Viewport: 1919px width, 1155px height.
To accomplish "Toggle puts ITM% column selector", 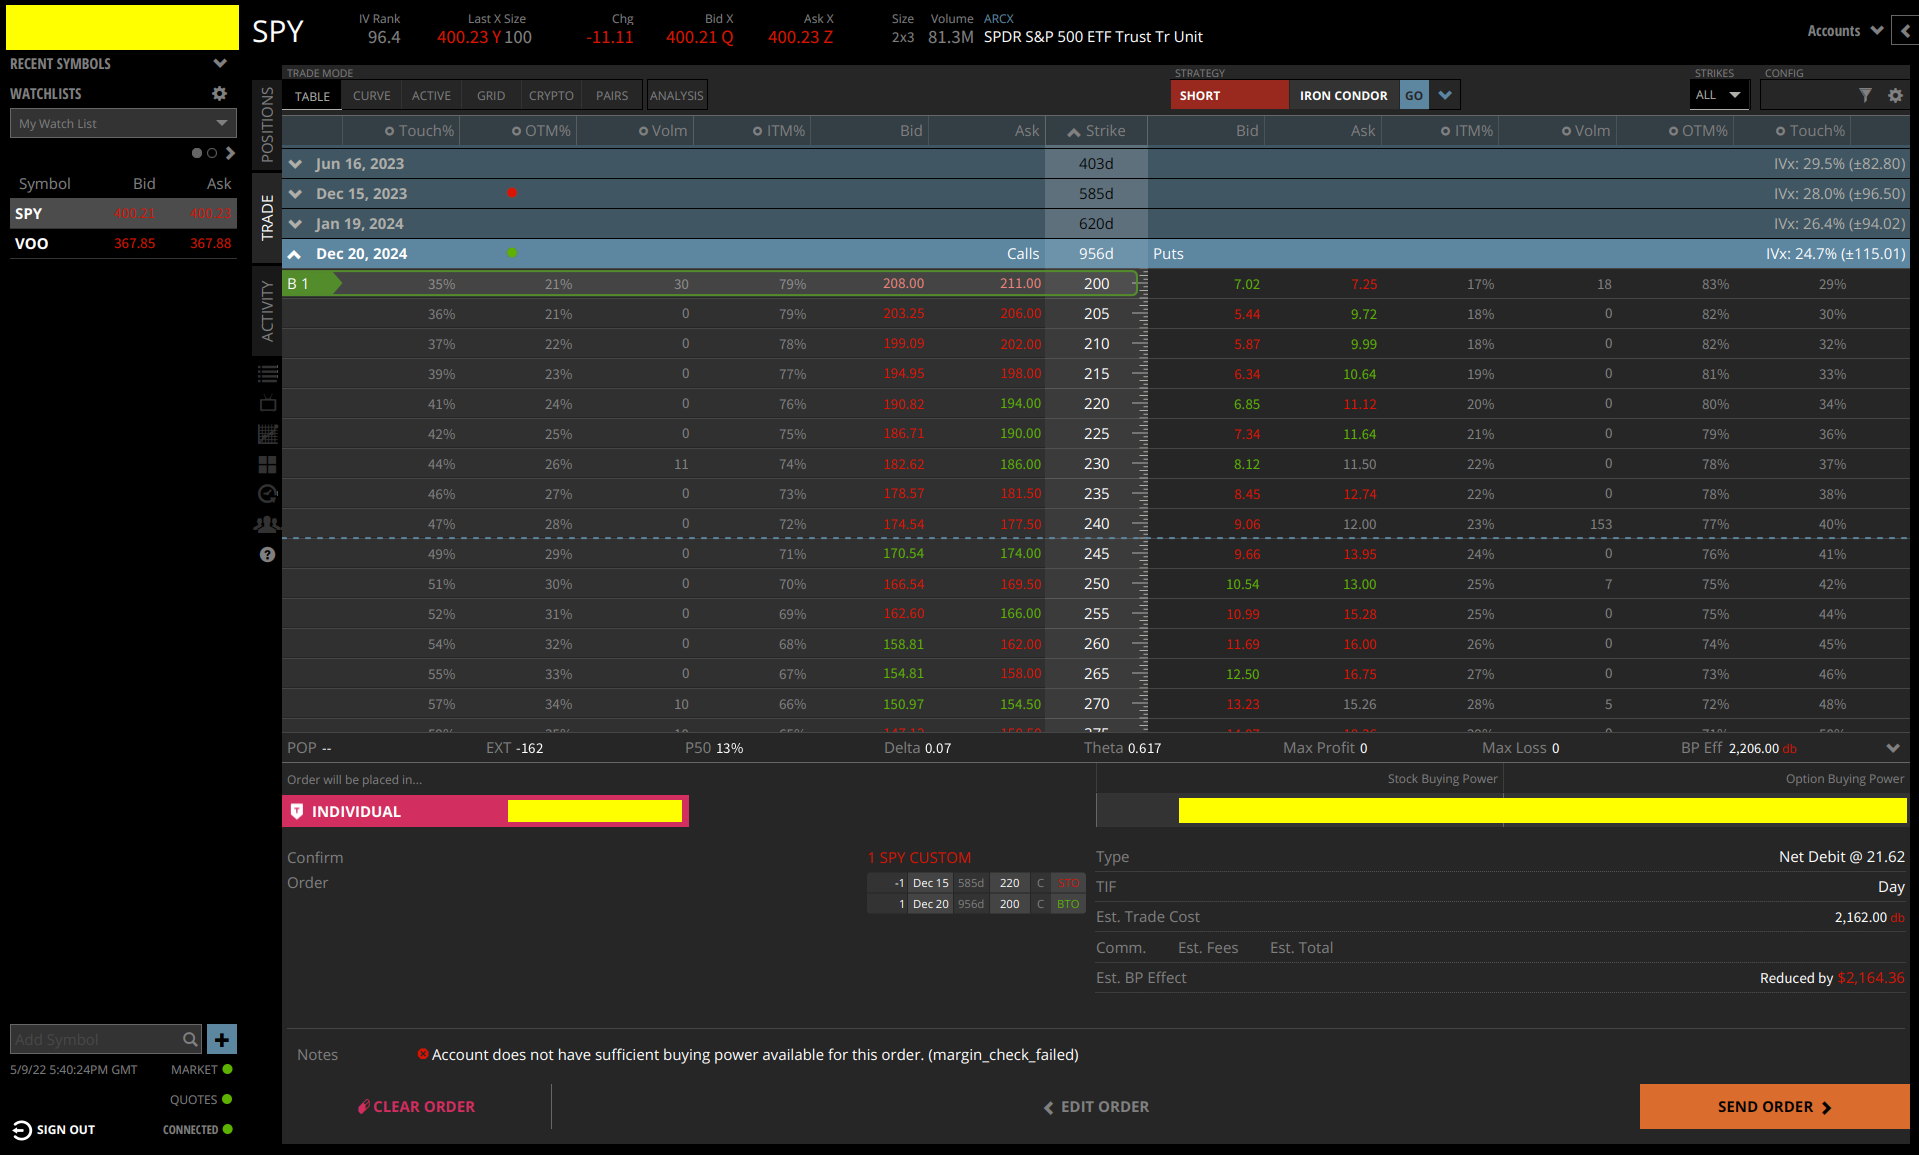I will pos(1445,131).
